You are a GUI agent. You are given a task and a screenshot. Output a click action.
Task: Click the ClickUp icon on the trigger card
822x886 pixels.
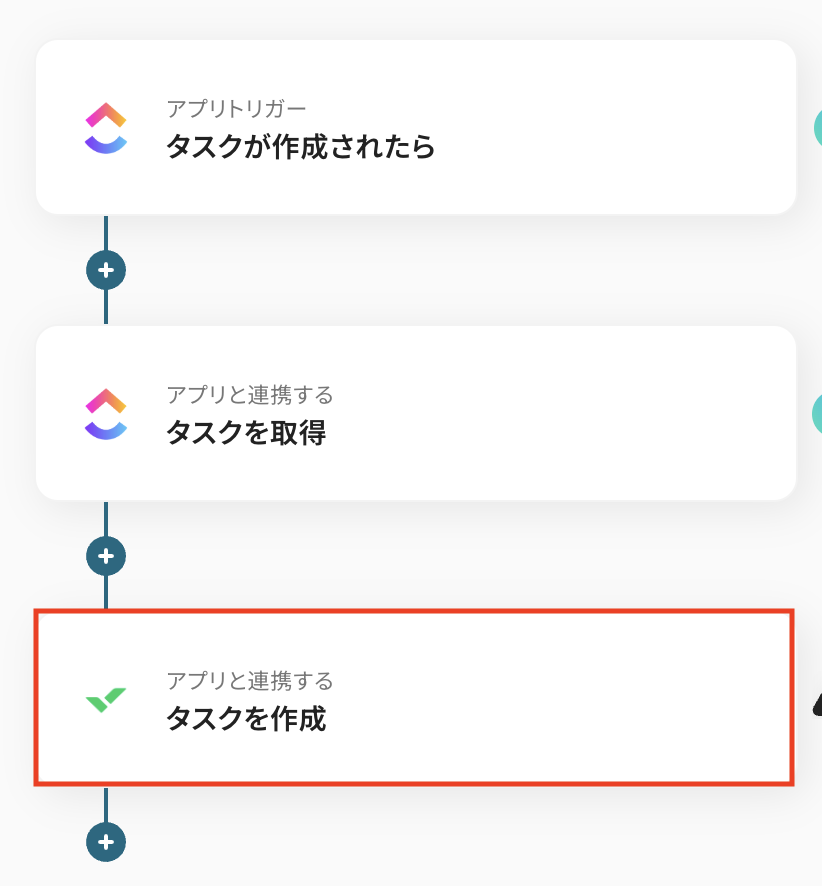coord(106,129)
